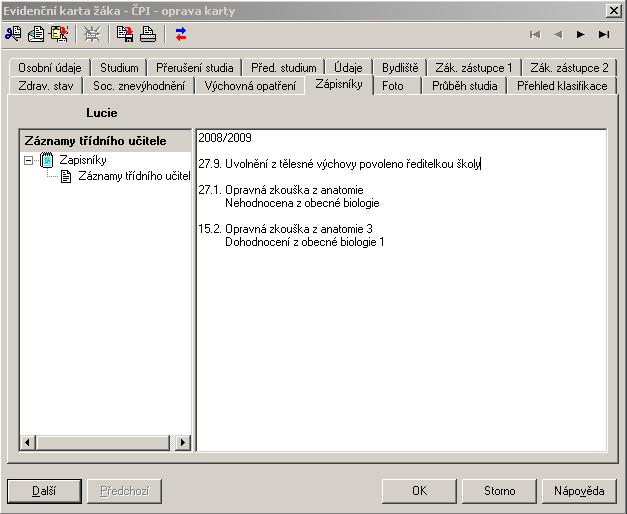This screenshot has height=514, width=627.
Task: Click the document icon of Záznamy třídního učitele
Action: coord(66,176)
